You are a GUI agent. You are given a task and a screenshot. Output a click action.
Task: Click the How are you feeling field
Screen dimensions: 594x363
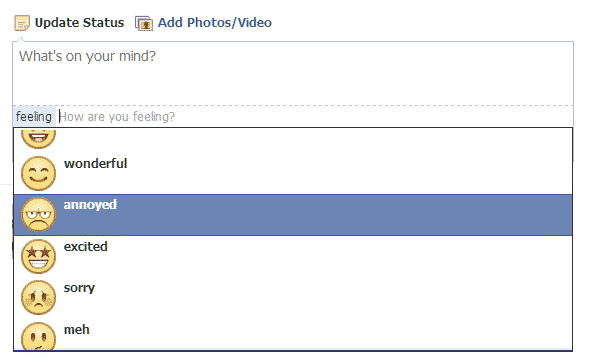click(x=314, y=116)
